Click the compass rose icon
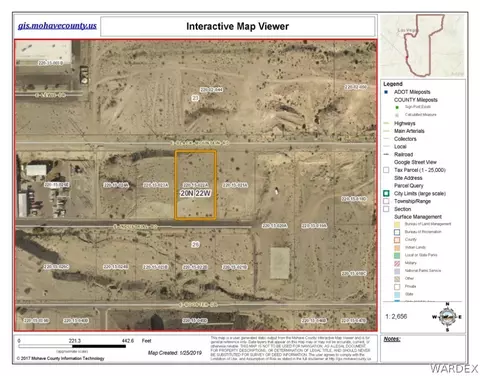The height and width of the screenshot is (376, 480). [x=447, y=317]
